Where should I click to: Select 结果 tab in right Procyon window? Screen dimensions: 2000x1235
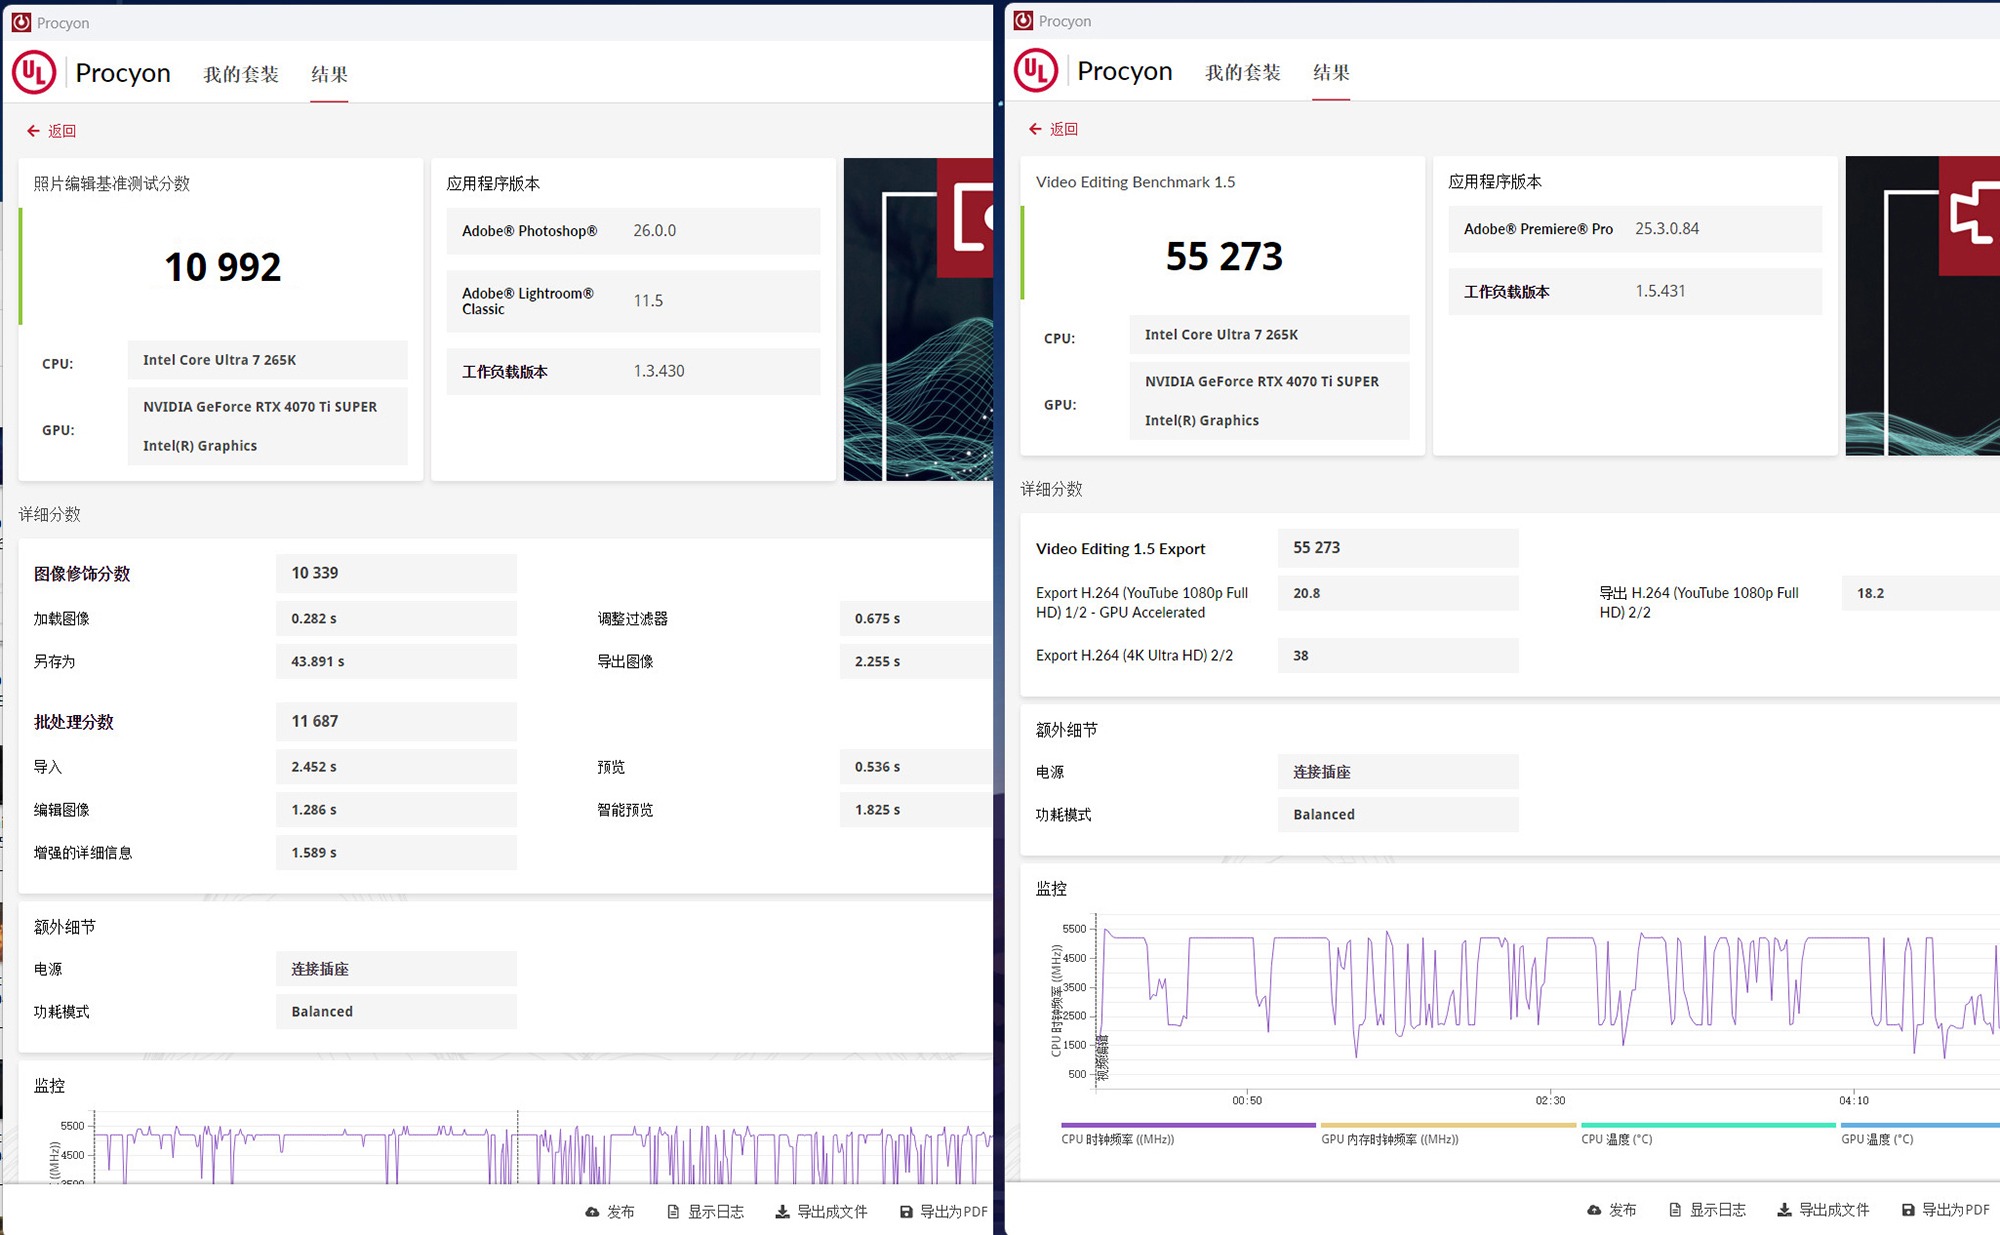[1331, 72]
